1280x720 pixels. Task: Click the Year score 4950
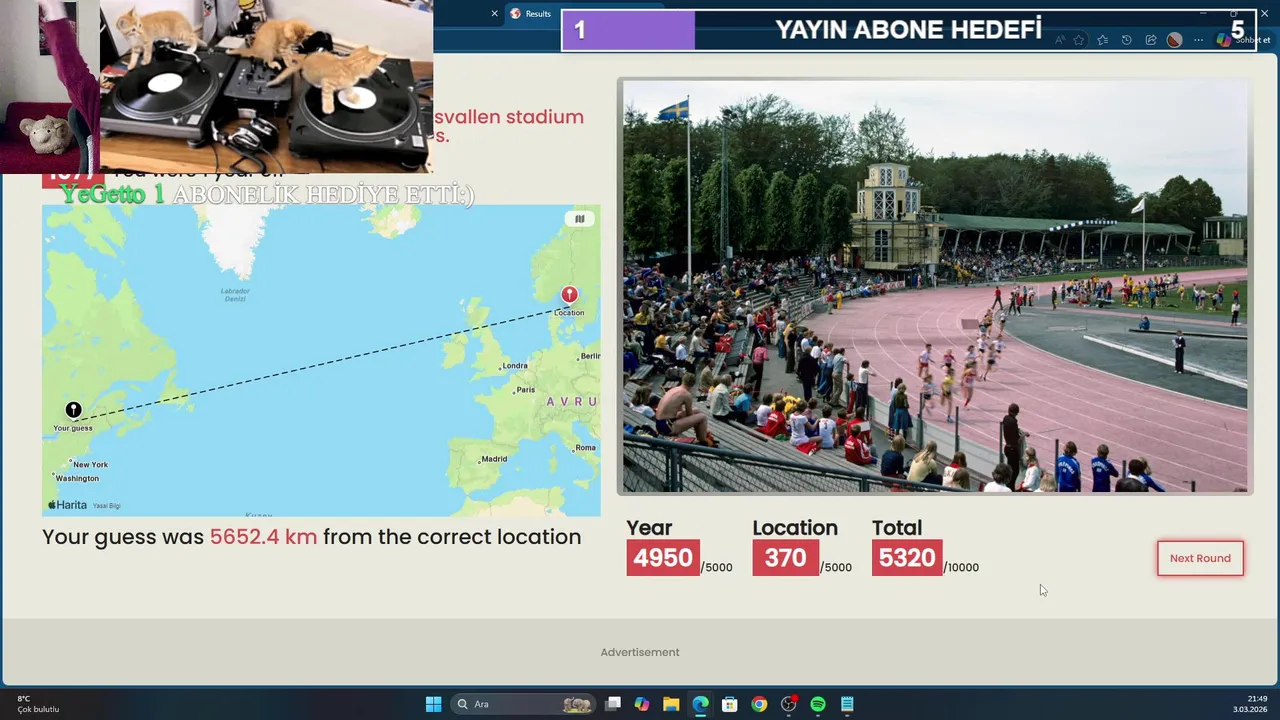pos(663,558)
